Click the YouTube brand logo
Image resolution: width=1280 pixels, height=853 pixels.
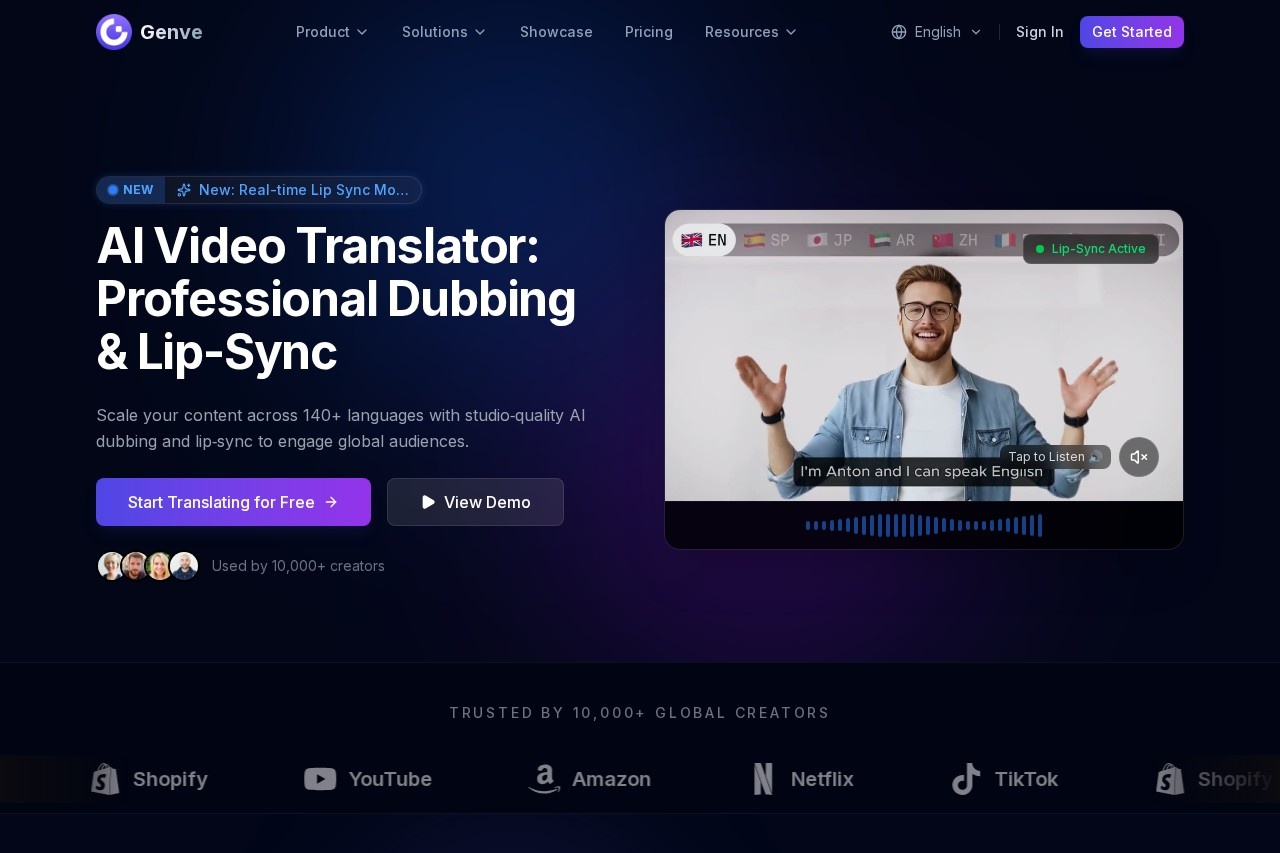click(368, 779)
